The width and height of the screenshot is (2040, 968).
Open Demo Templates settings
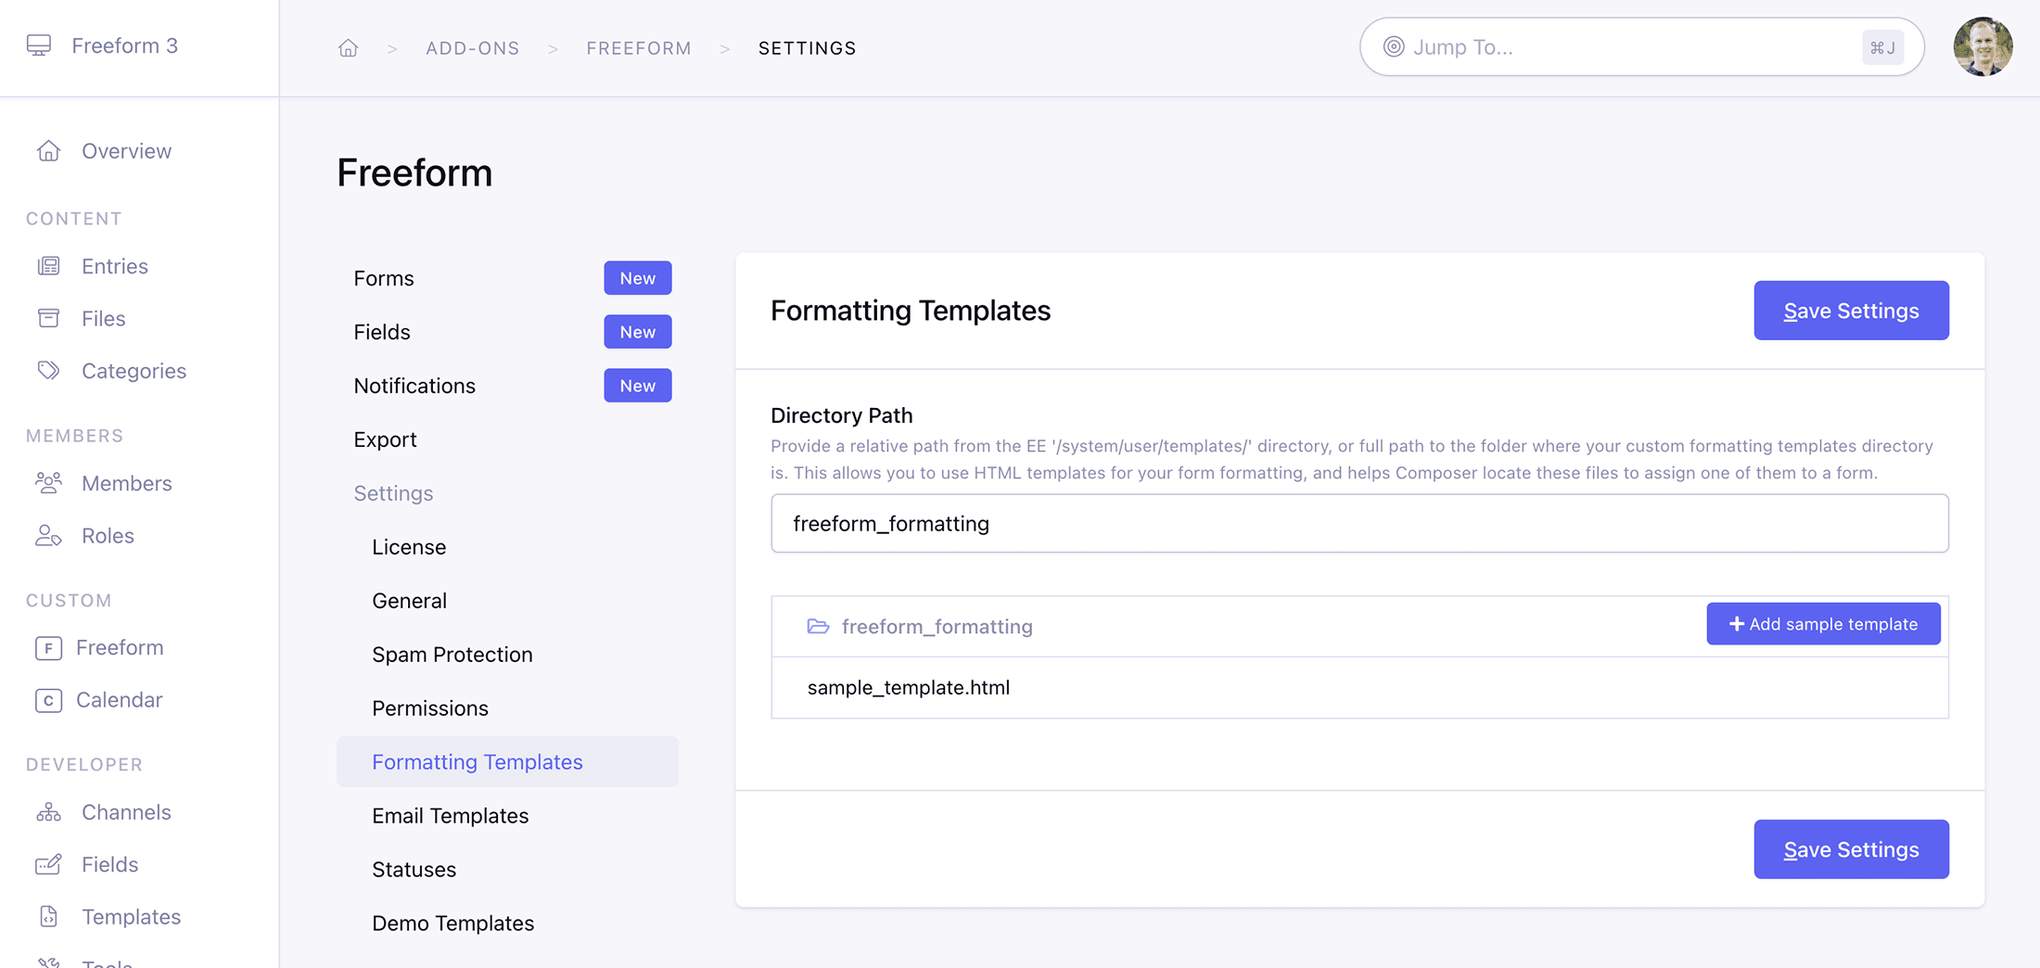pos(453,923)
